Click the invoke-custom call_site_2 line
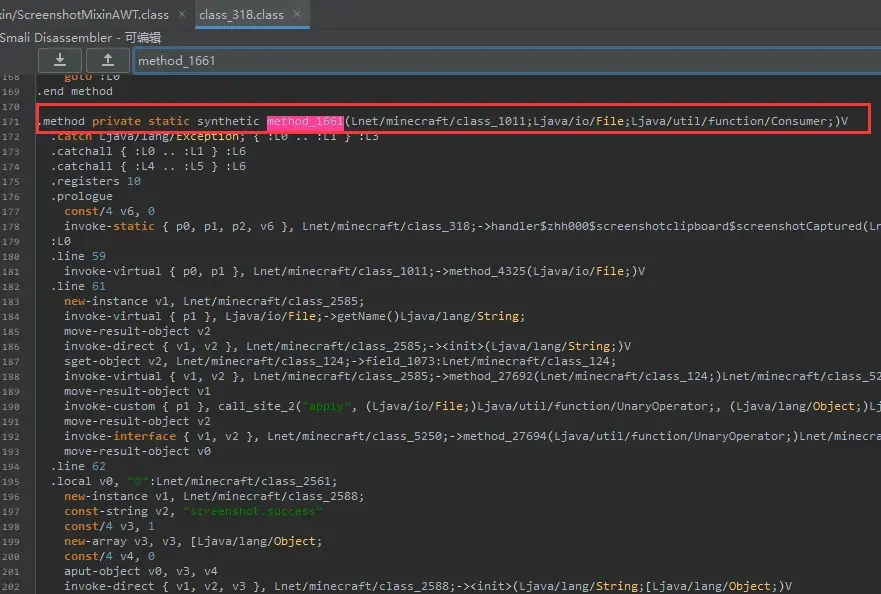This screenshot has height=594, width=881. 472,406
